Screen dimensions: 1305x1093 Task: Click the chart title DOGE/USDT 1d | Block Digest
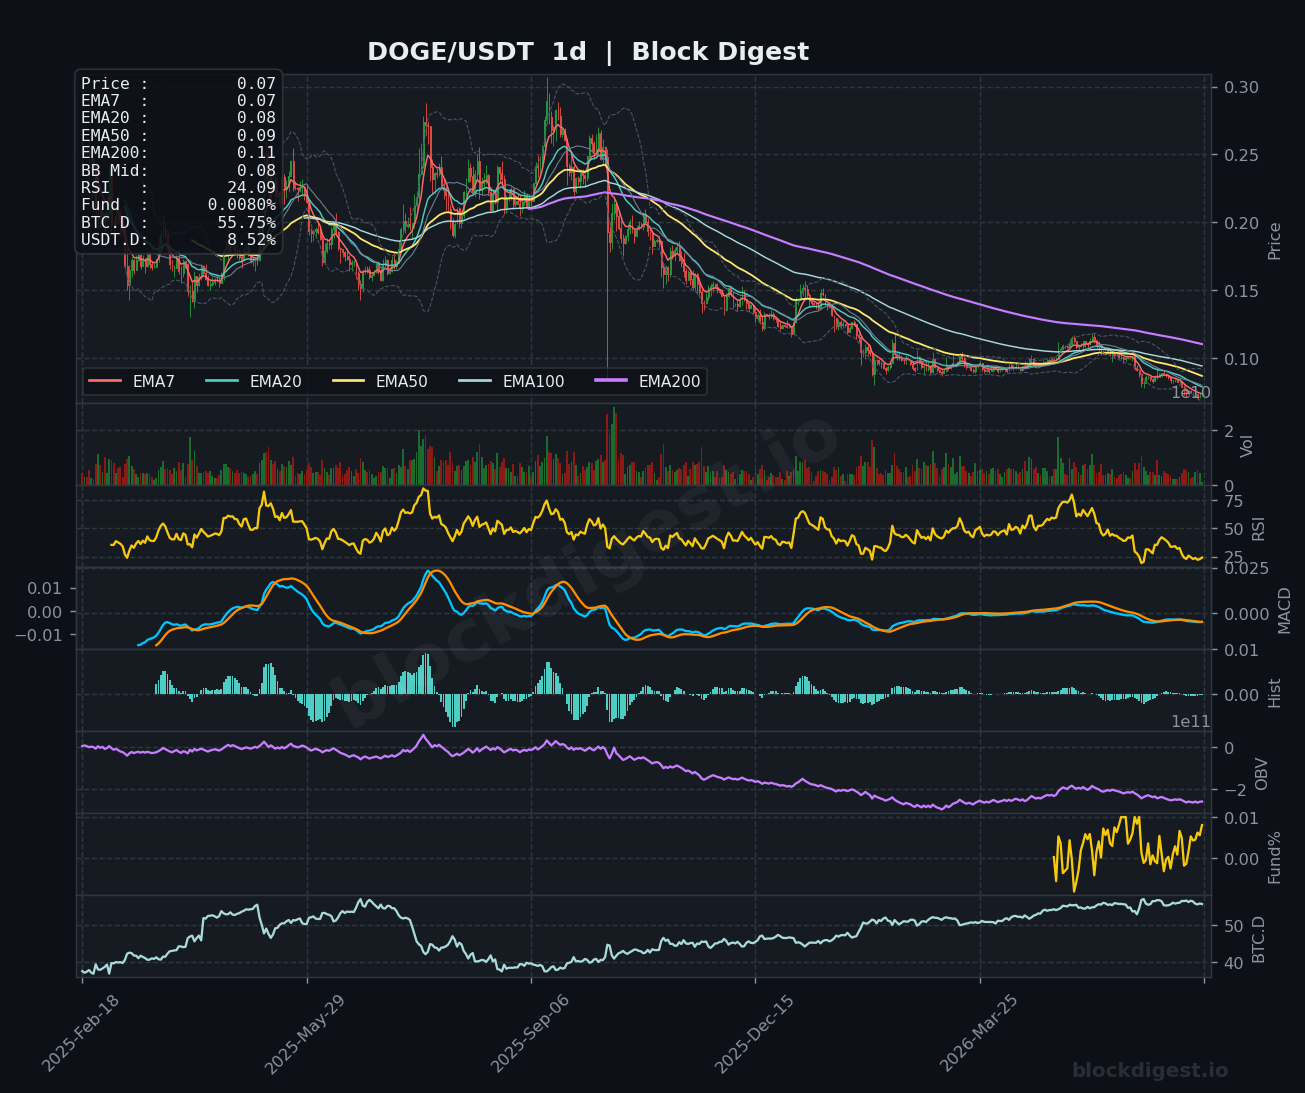point(588,52)
